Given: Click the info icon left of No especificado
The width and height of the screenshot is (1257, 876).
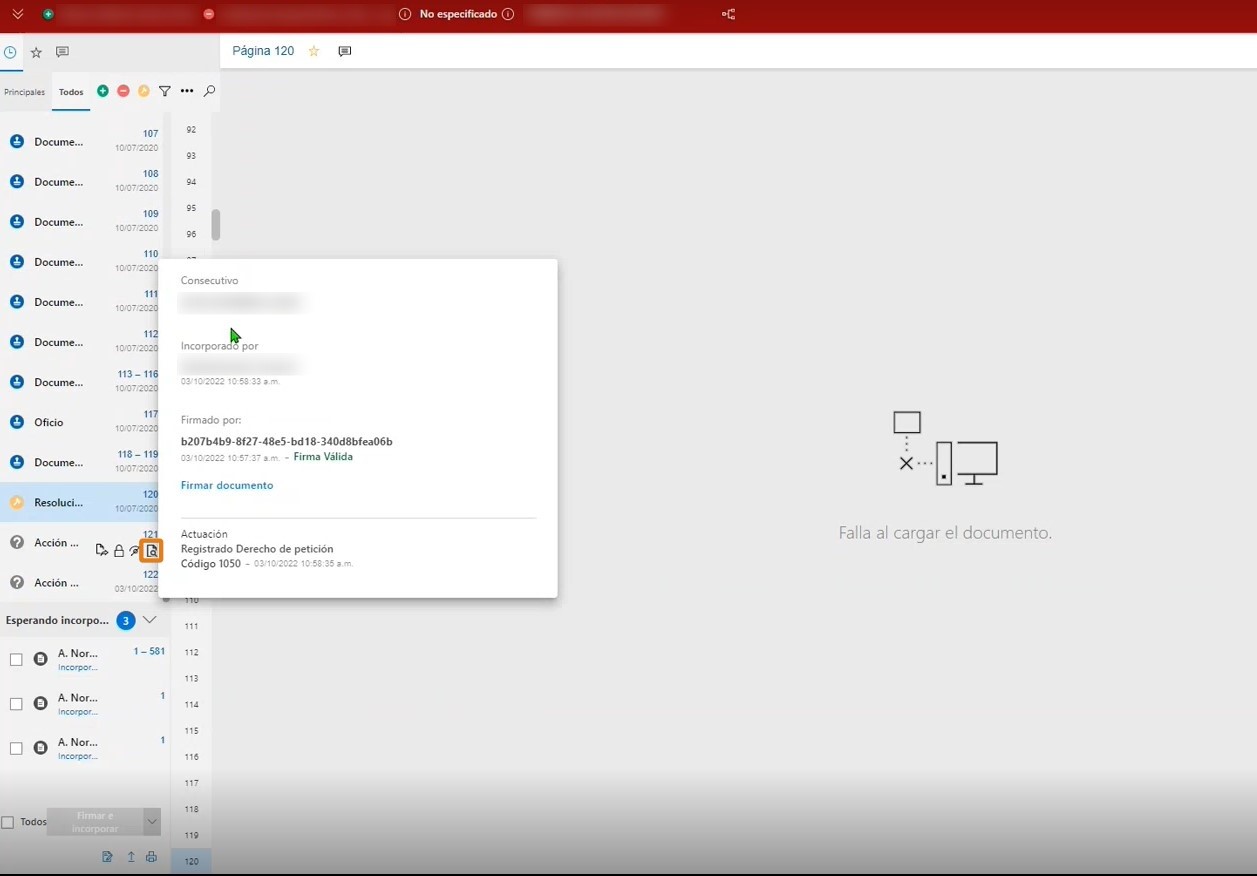Looking at the screenshot, I should [405, 14].
